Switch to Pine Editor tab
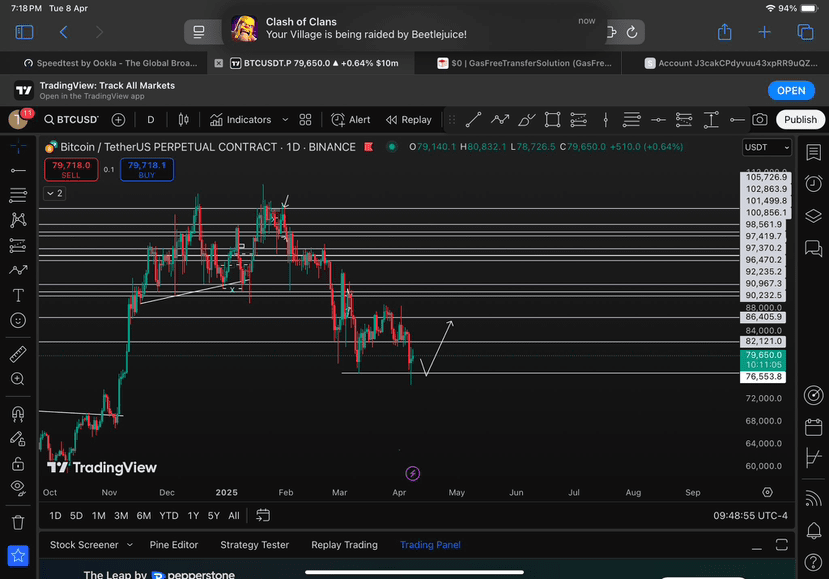 click(x=173, y=545)
